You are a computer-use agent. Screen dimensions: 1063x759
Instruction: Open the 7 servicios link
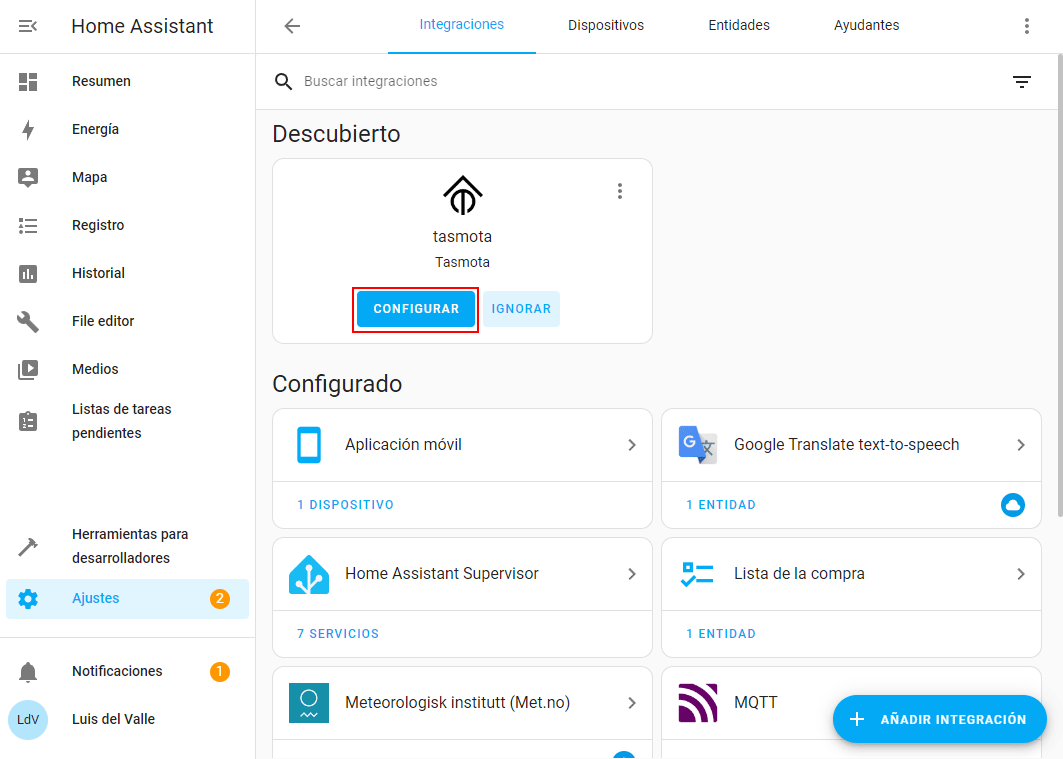[338, 634]
